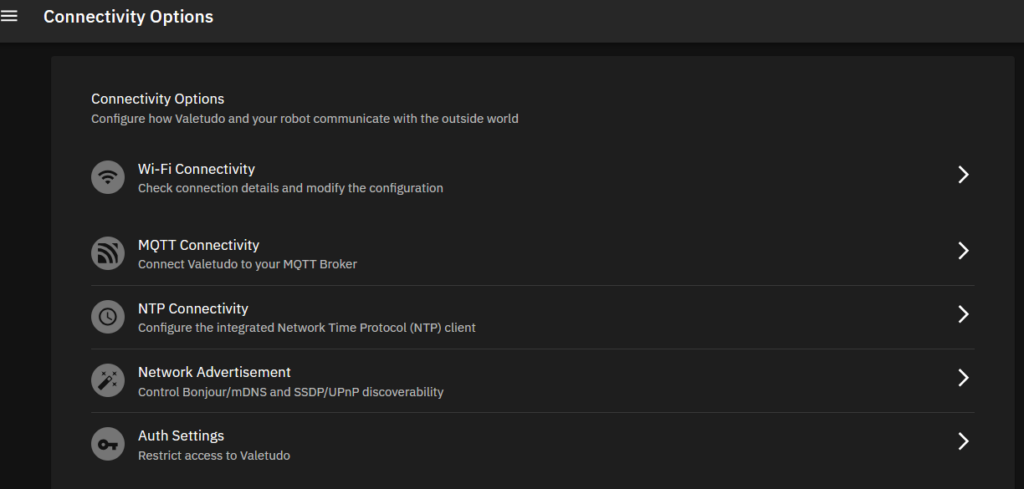Open the hamburger navigation menu
The image size is (1024, 489).
(9, 16)
